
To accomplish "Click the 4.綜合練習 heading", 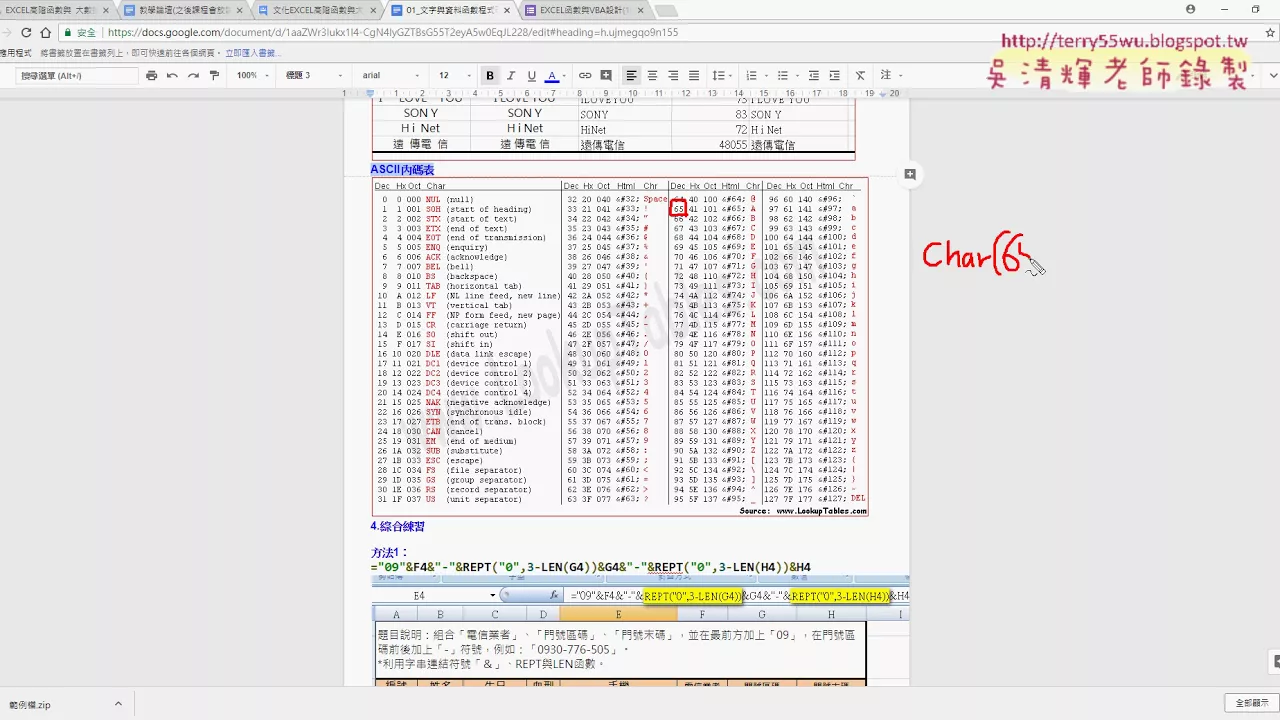I will 397,526.
